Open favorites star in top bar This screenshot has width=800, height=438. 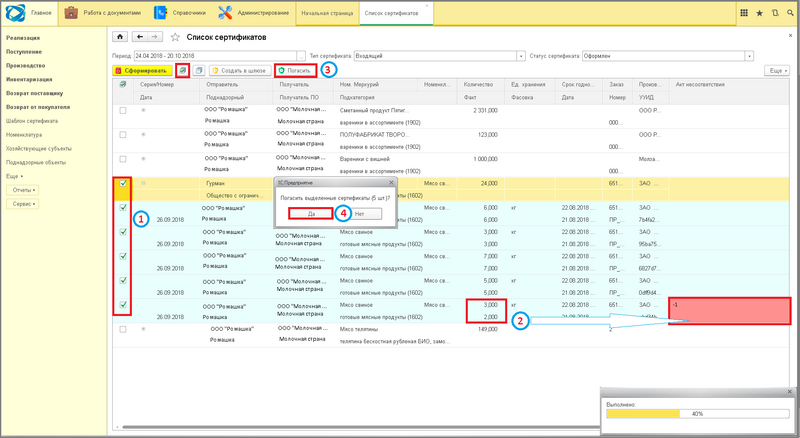(760, 13)
